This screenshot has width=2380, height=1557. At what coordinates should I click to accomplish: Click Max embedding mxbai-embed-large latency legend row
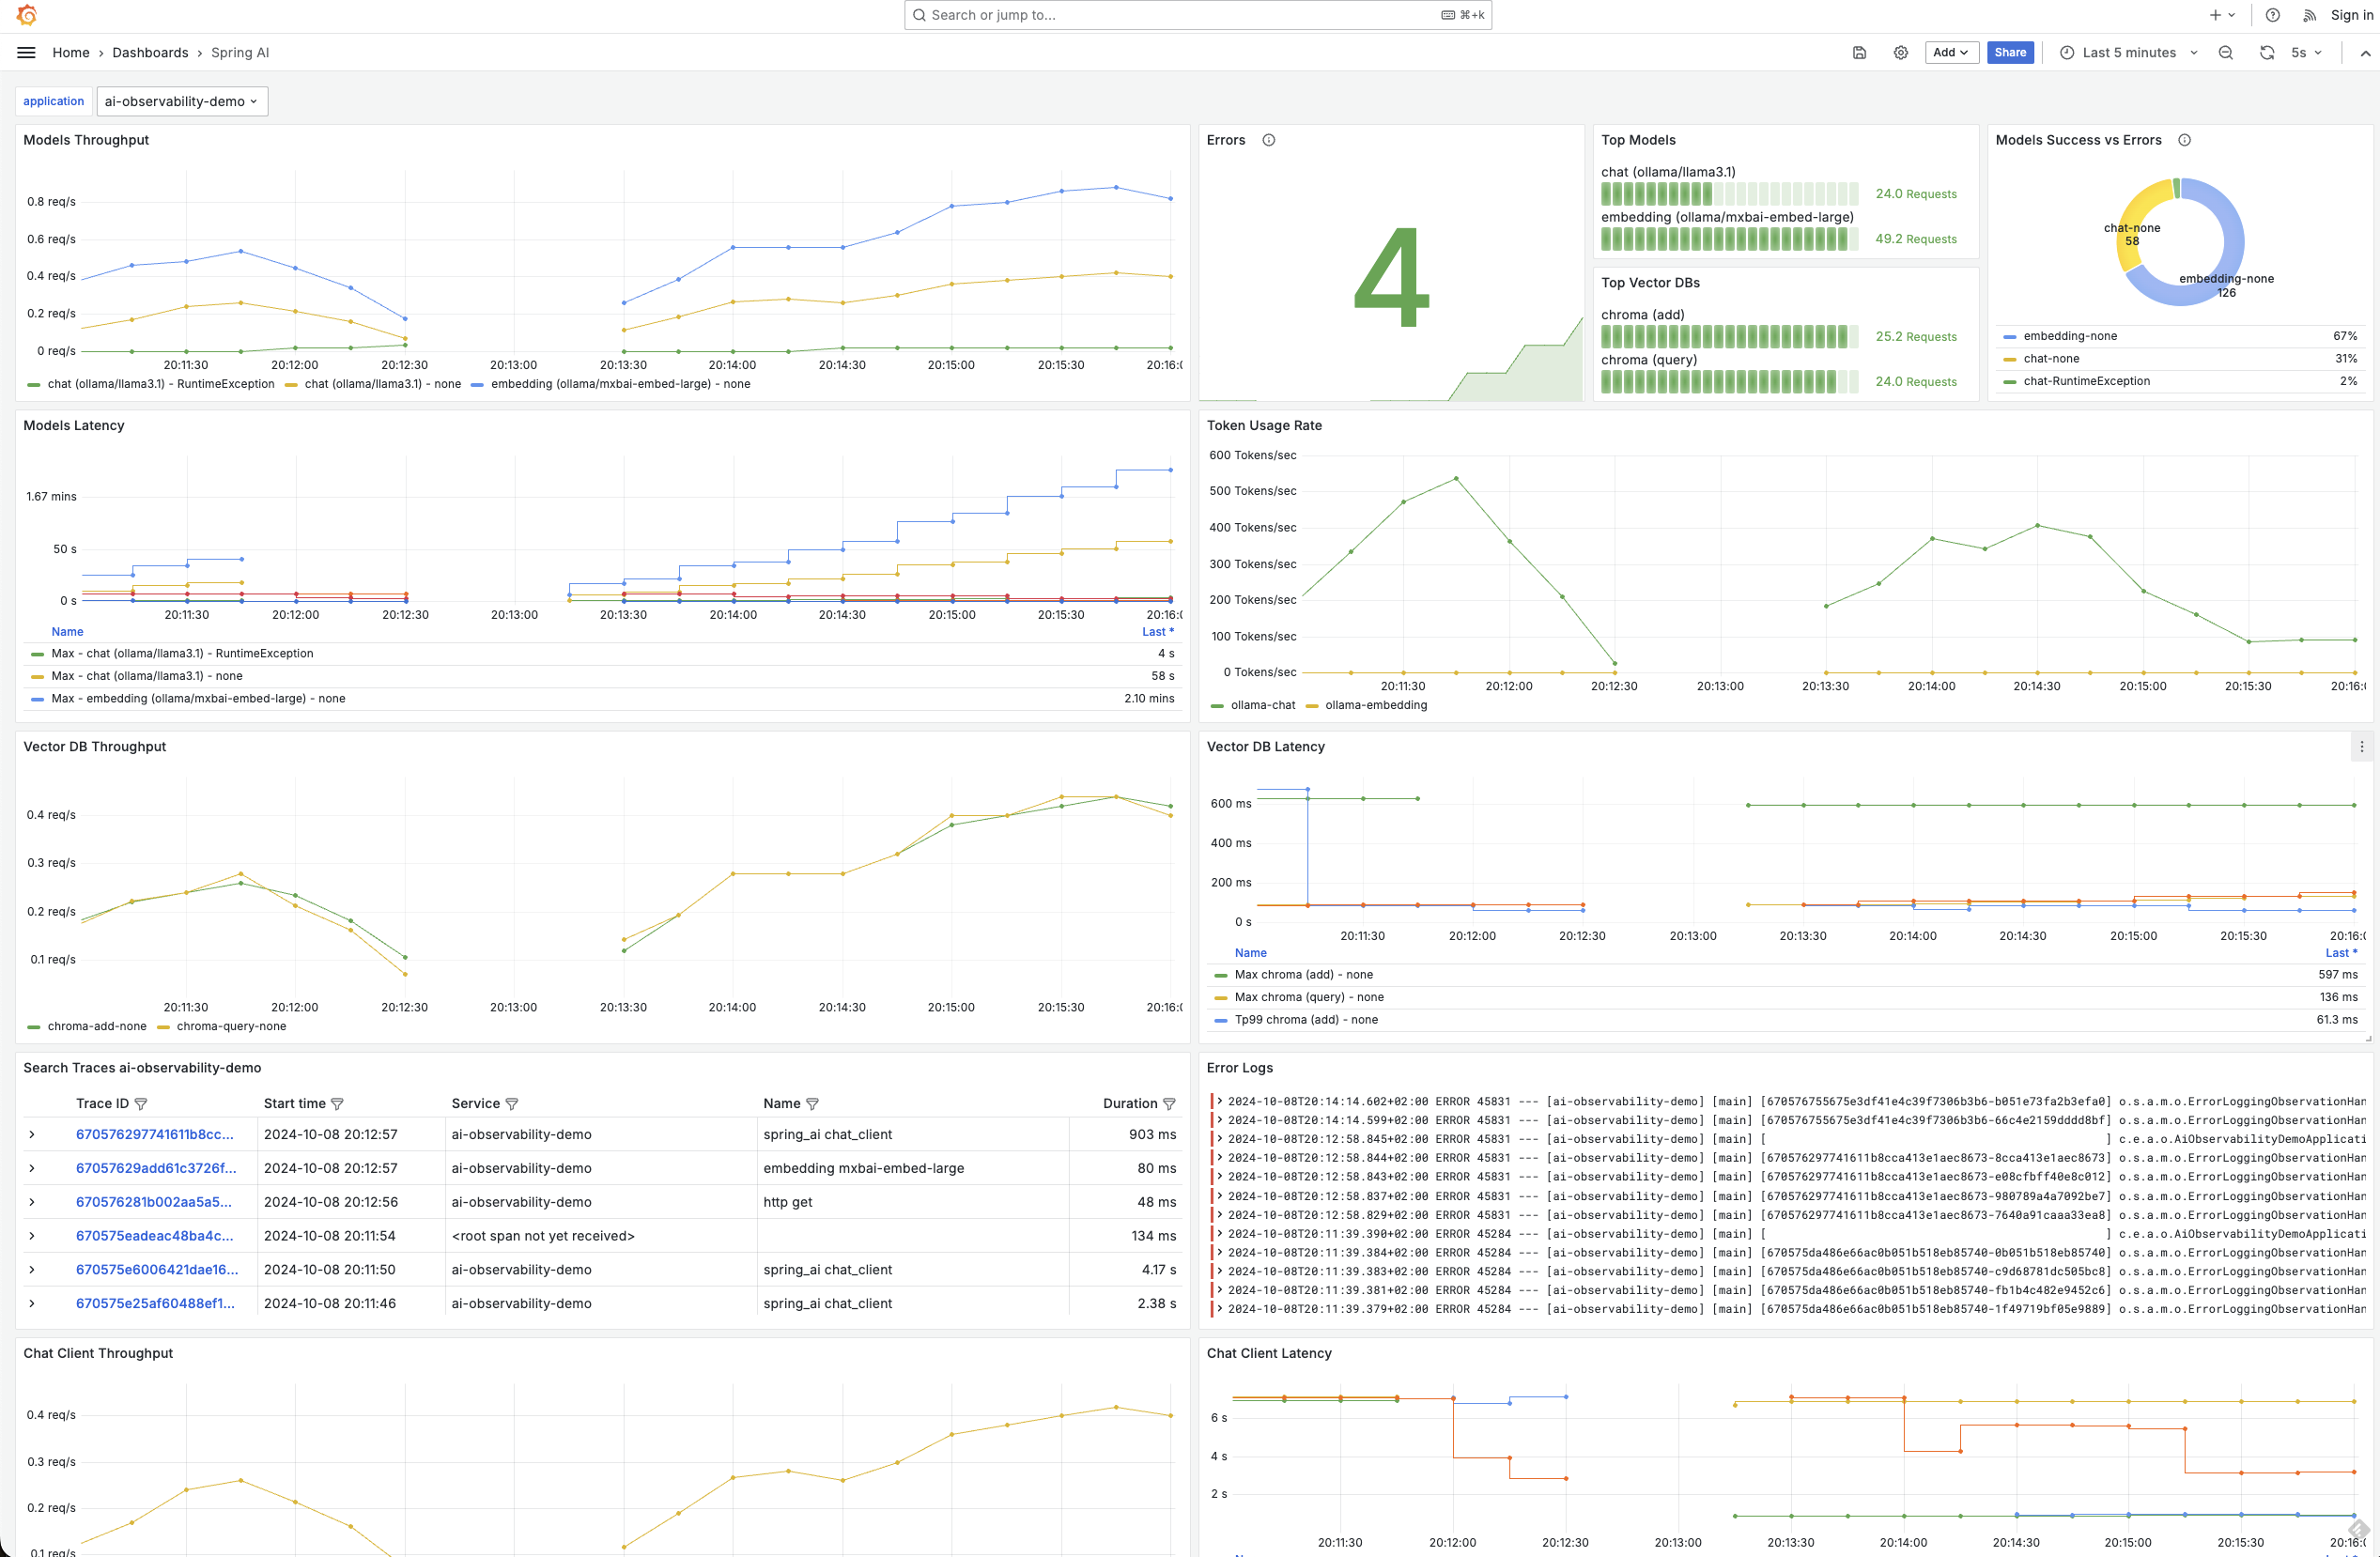pyautogui.click(x=603, y=698)
